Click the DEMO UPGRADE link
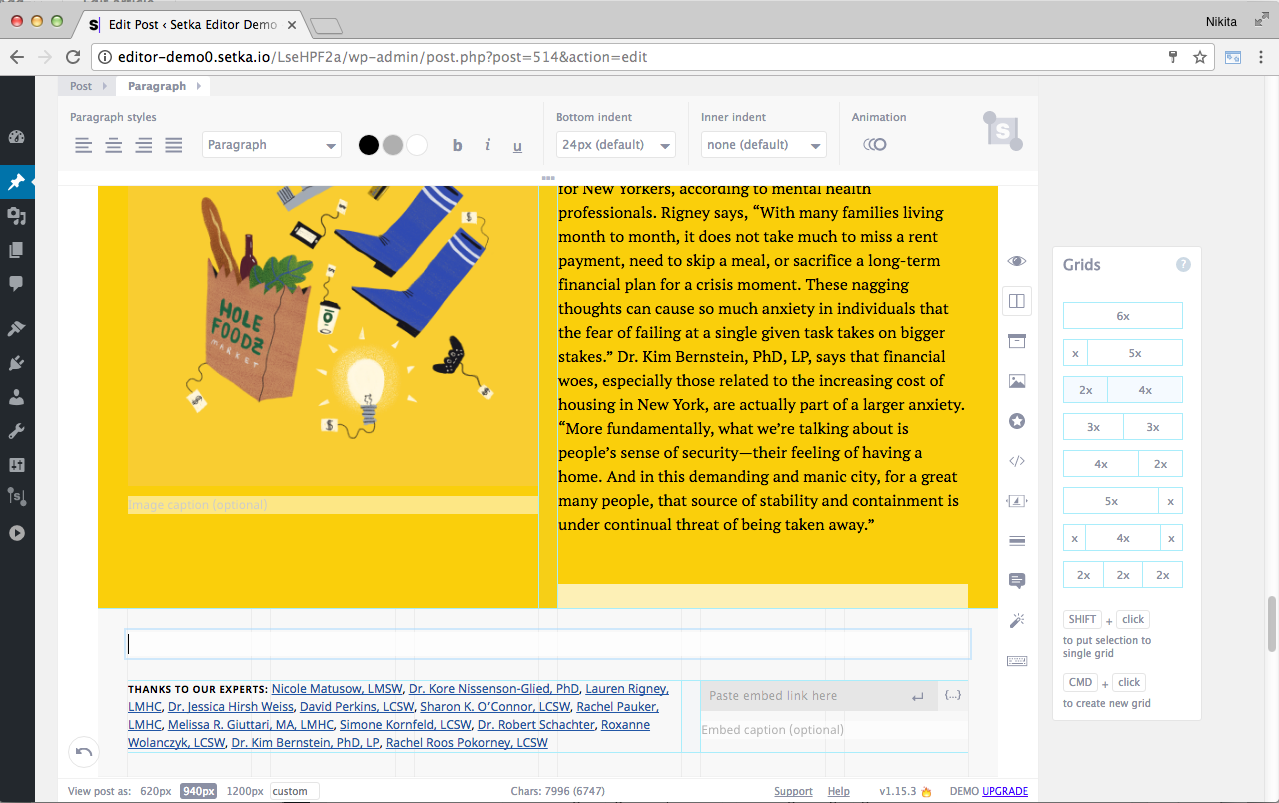Image resolution: width=1279 pixels, height=803 pixels. point(1007,790)
